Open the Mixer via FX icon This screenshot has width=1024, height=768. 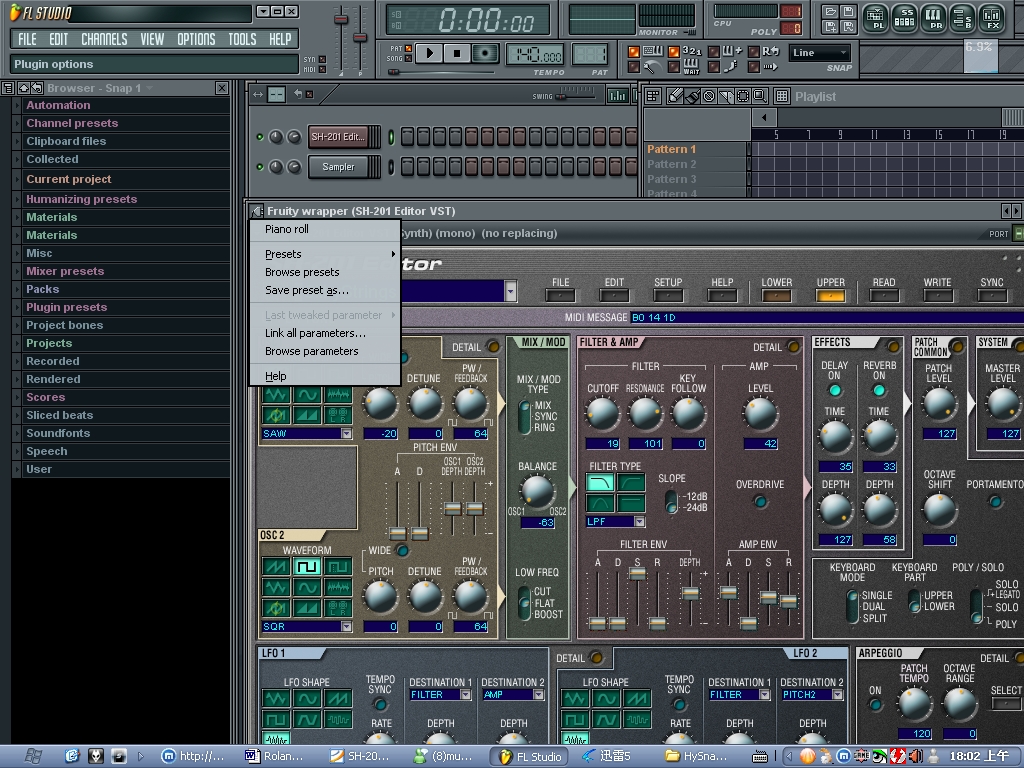click(992, 18)
